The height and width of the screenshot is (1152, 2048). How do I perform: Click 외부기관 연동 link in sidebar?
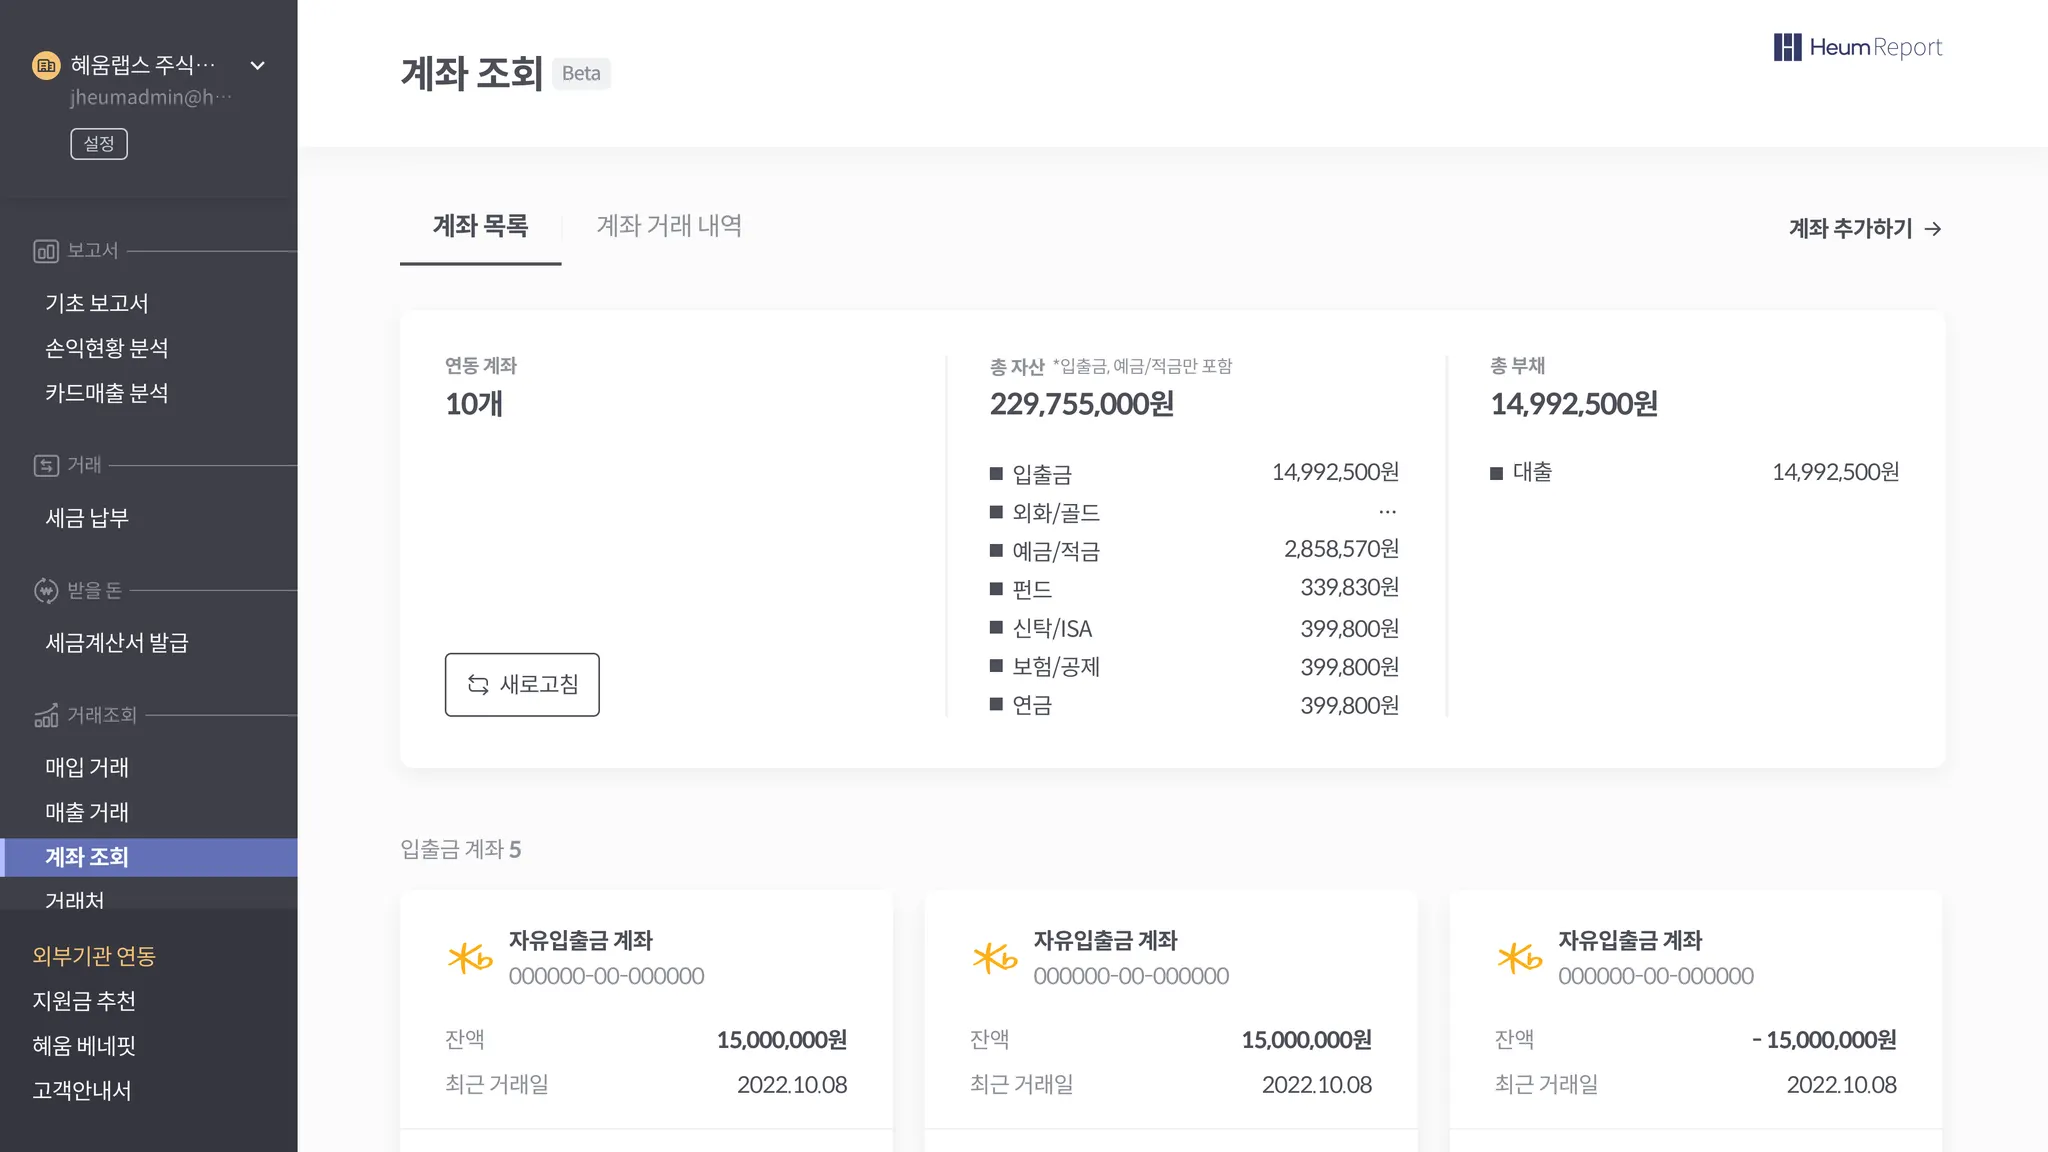pyautogui.click(x=94, y=956)
